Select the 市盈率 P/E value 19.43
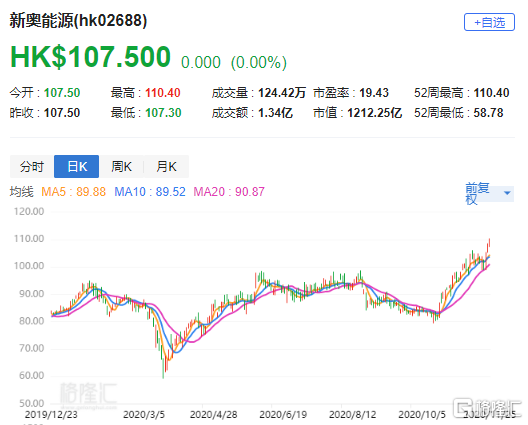This screenshot has width=528, height=425. point(374,93)
